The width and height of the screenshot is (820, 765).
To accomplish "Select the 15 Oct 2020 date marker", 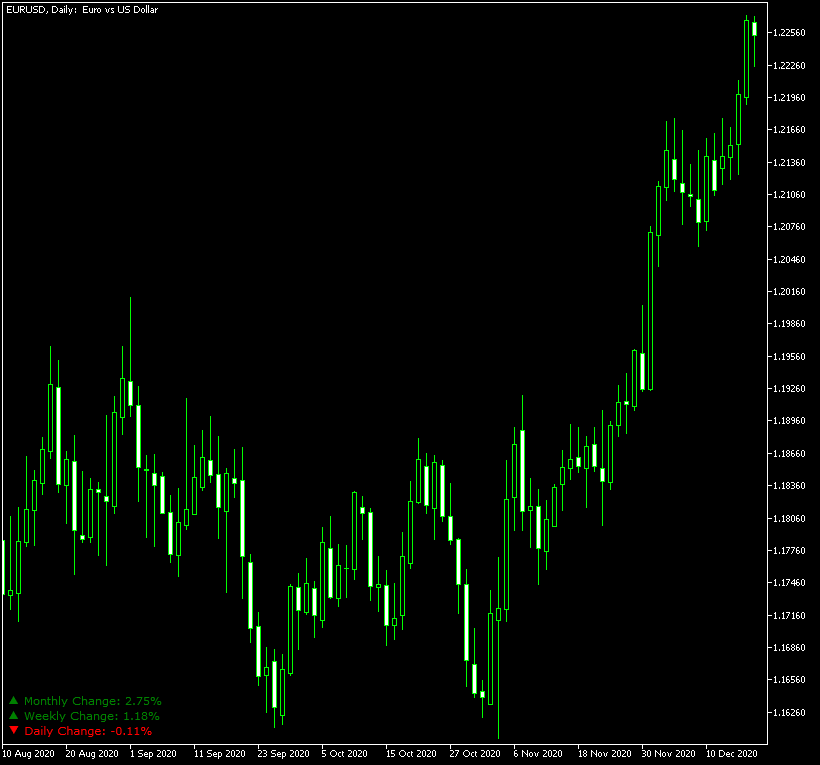I will (x=411, y=753).
